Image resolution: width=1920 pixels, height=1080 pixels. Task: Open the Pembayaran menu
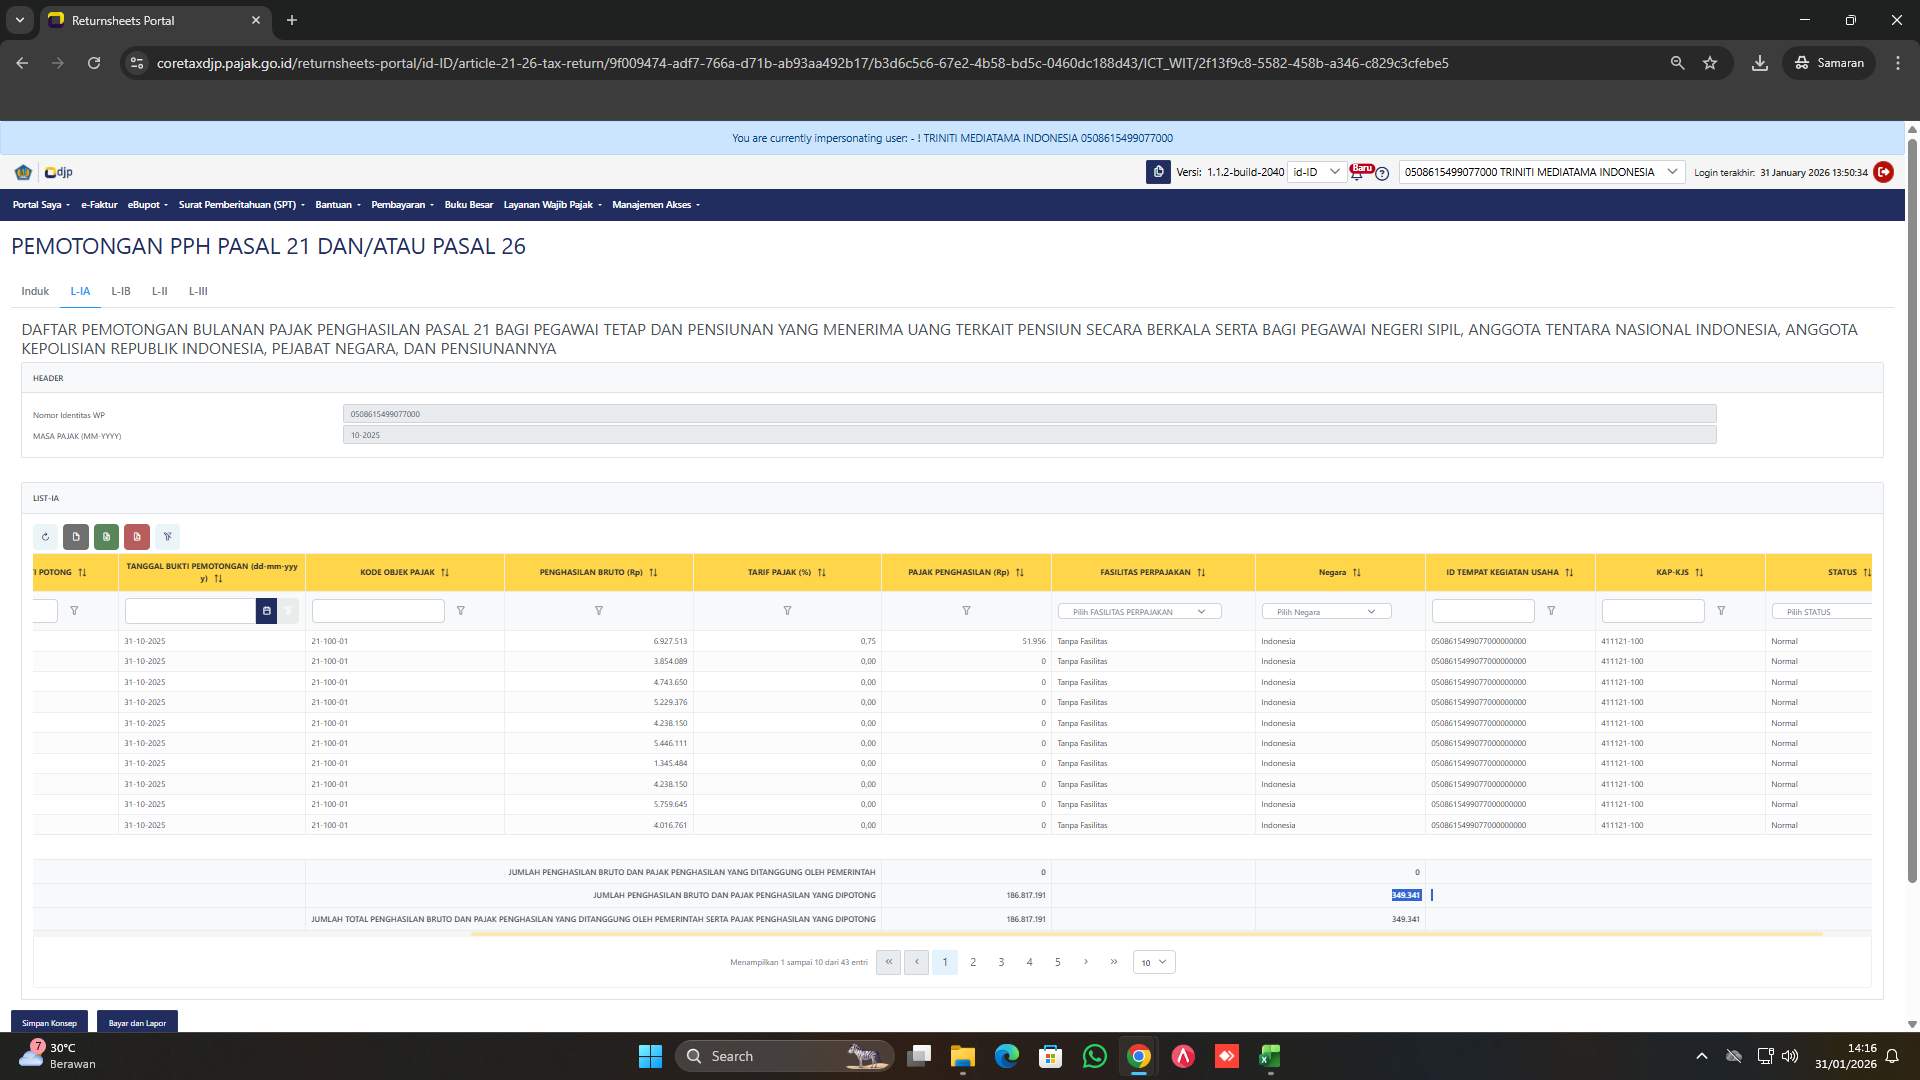click(x=400, y=205)
